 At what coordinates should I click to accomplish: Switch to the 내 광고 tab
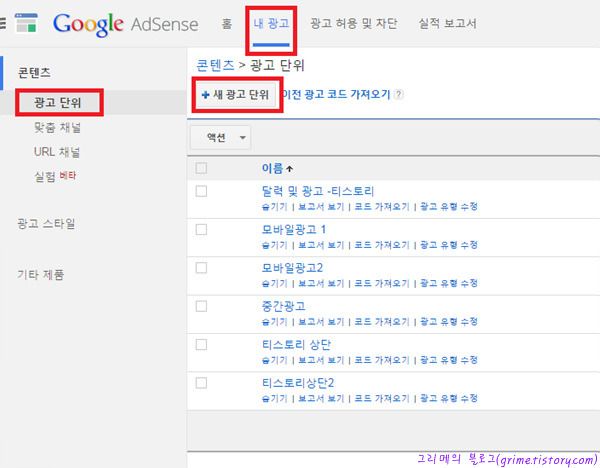click(271, 24)
